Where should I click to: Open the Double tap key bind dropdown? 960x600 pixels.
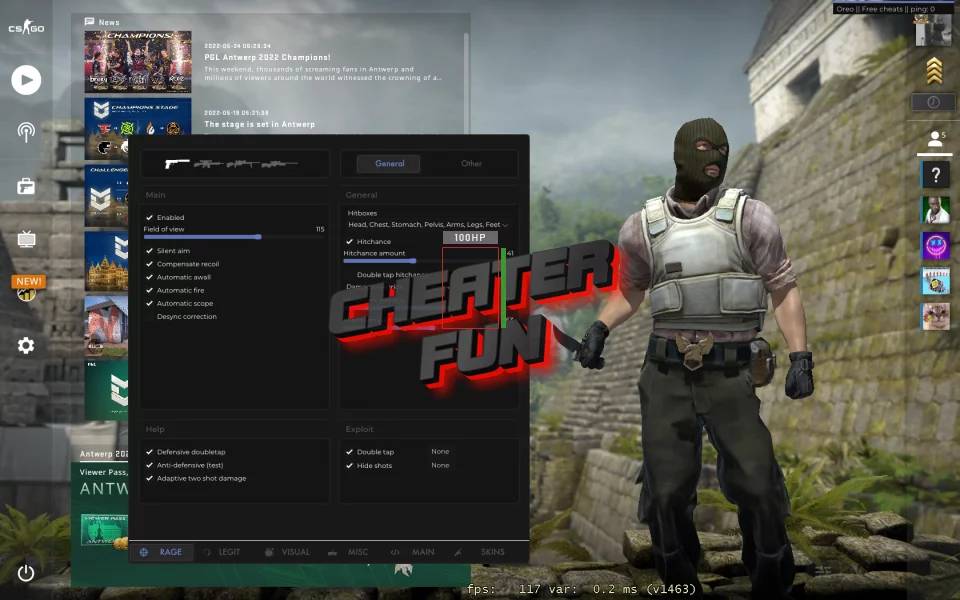click(440, 451)
